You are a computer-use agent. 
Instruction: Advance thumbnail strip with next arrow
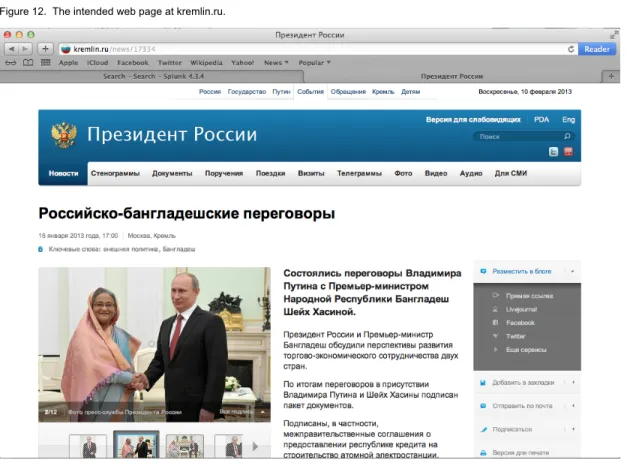pyautogui.click(x=255, y=446)
